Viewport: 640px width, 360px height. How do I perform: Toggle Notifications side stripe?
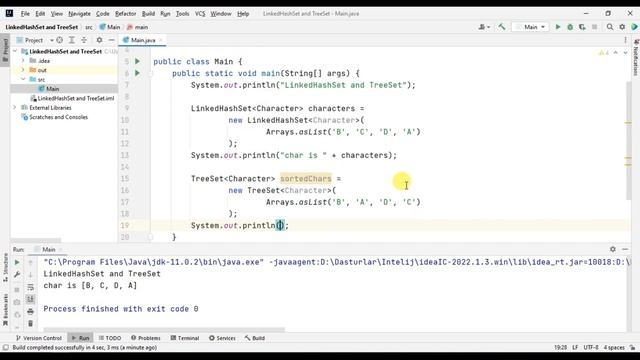636,57
